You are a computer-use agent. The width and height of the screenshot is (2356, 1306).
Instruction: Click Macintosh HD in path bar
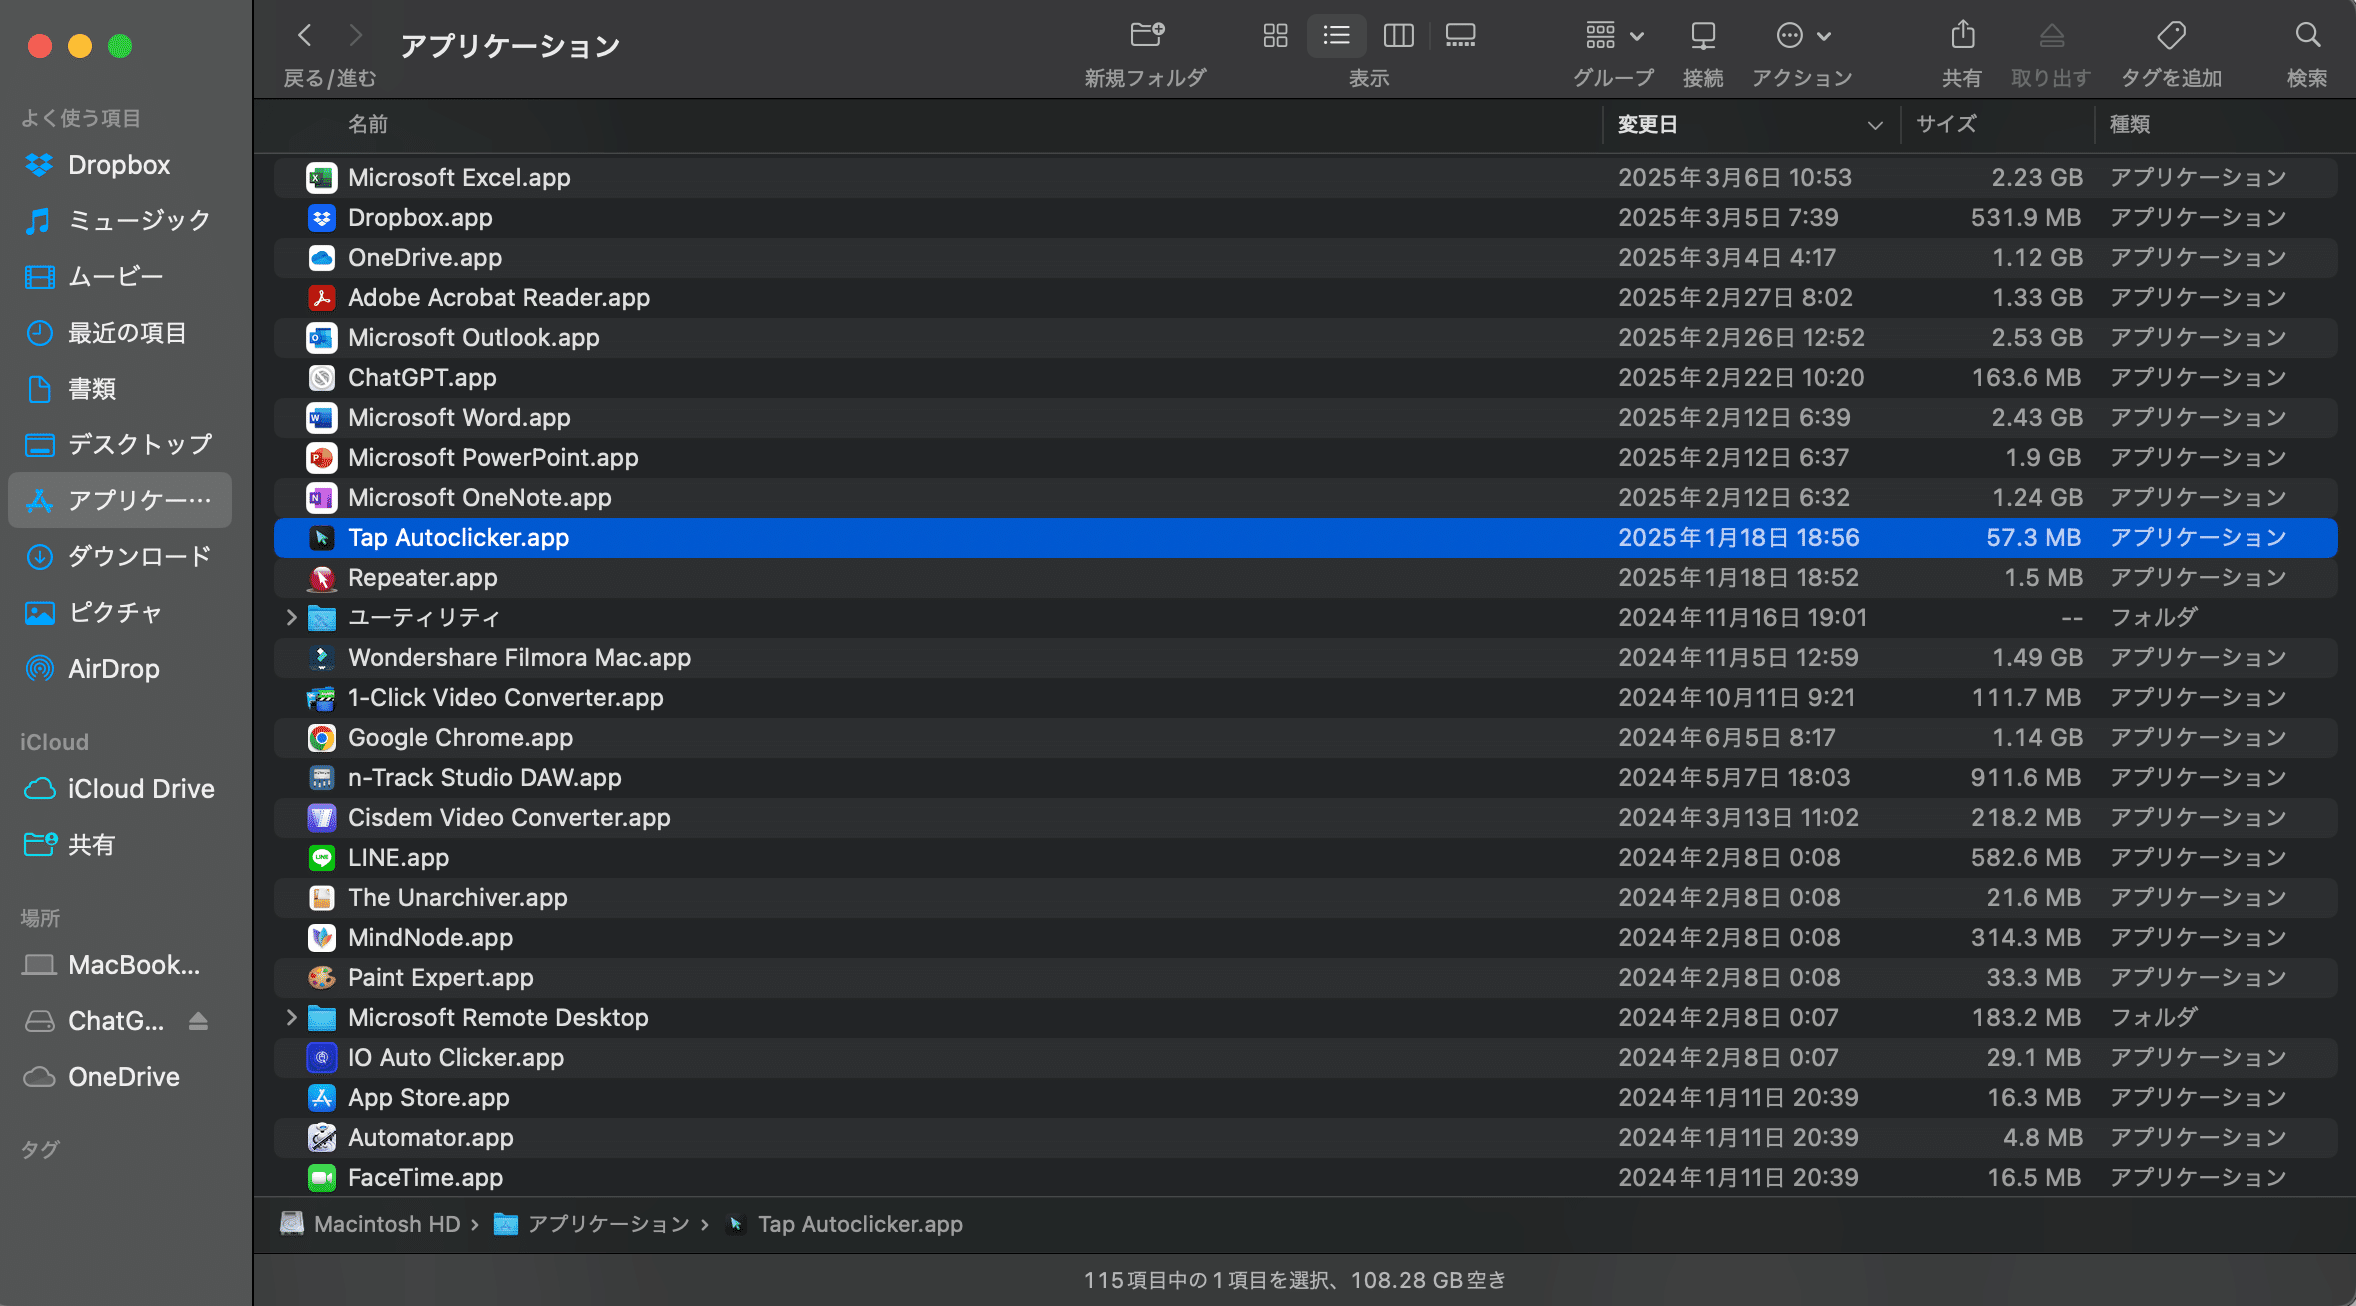(x=386, y=1224)
